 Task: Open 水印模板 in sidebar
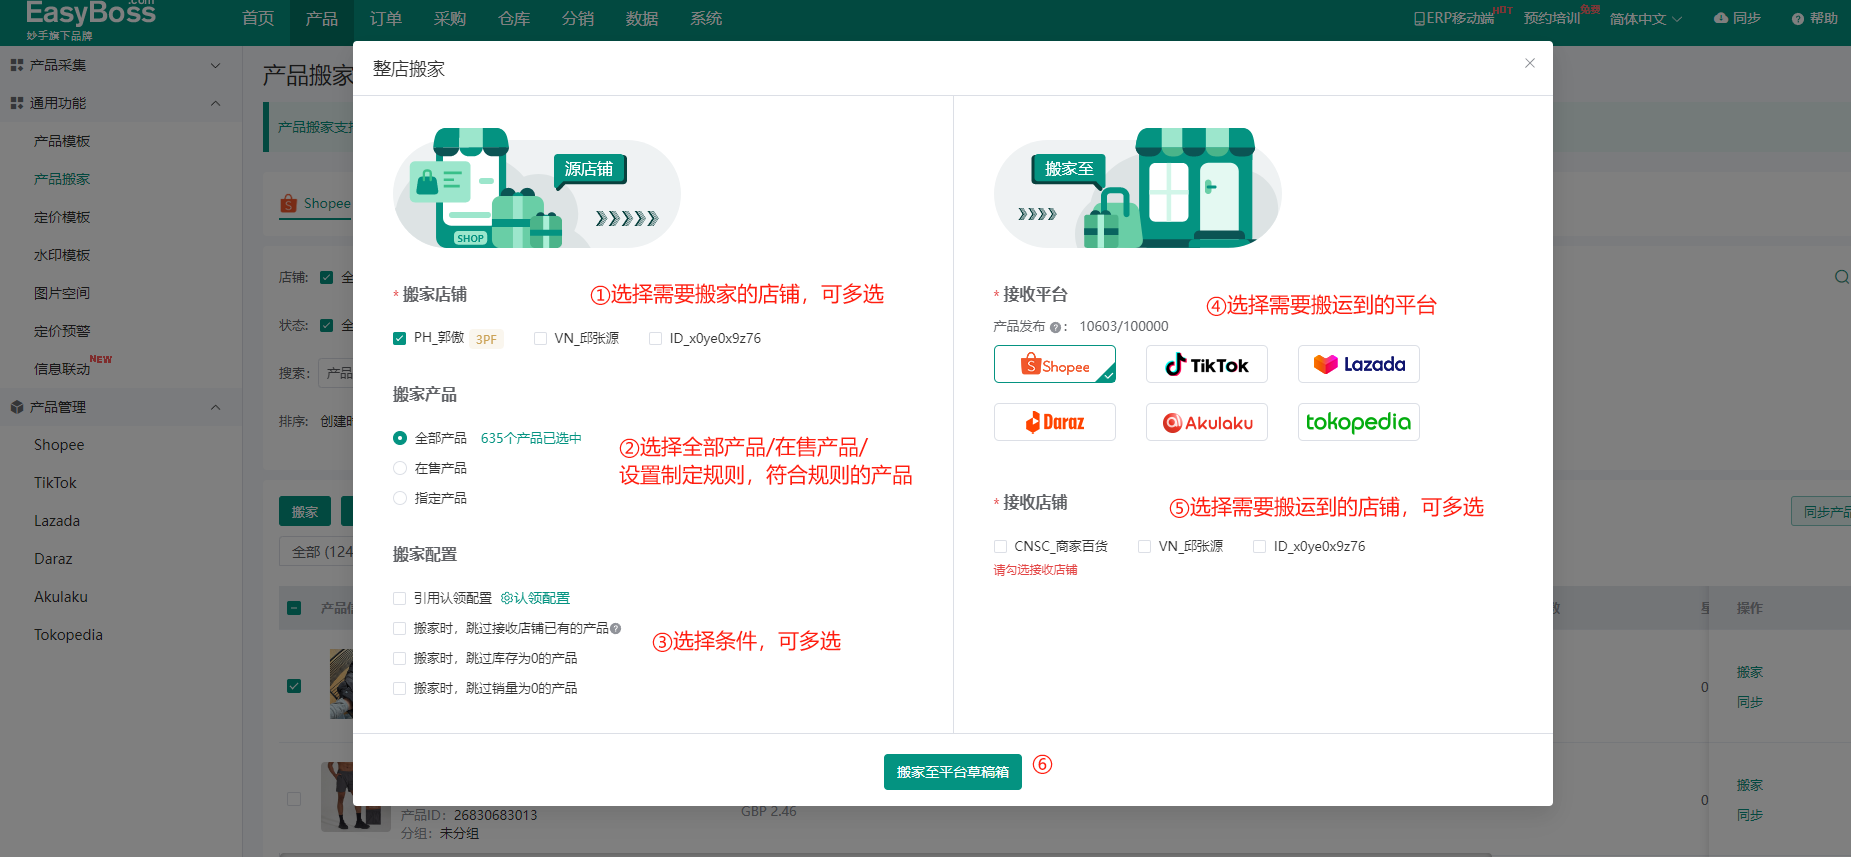tap(62, 255)
